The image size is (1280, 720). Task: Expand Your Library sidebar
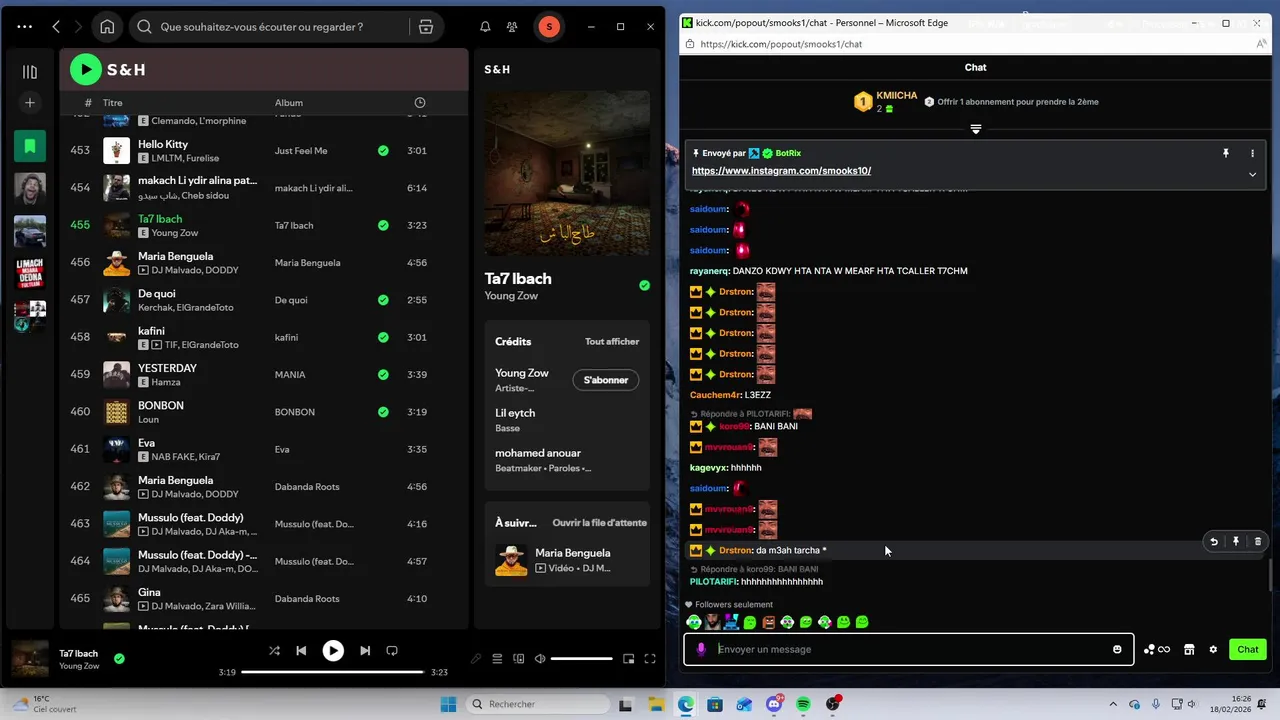tap(30, 72)
